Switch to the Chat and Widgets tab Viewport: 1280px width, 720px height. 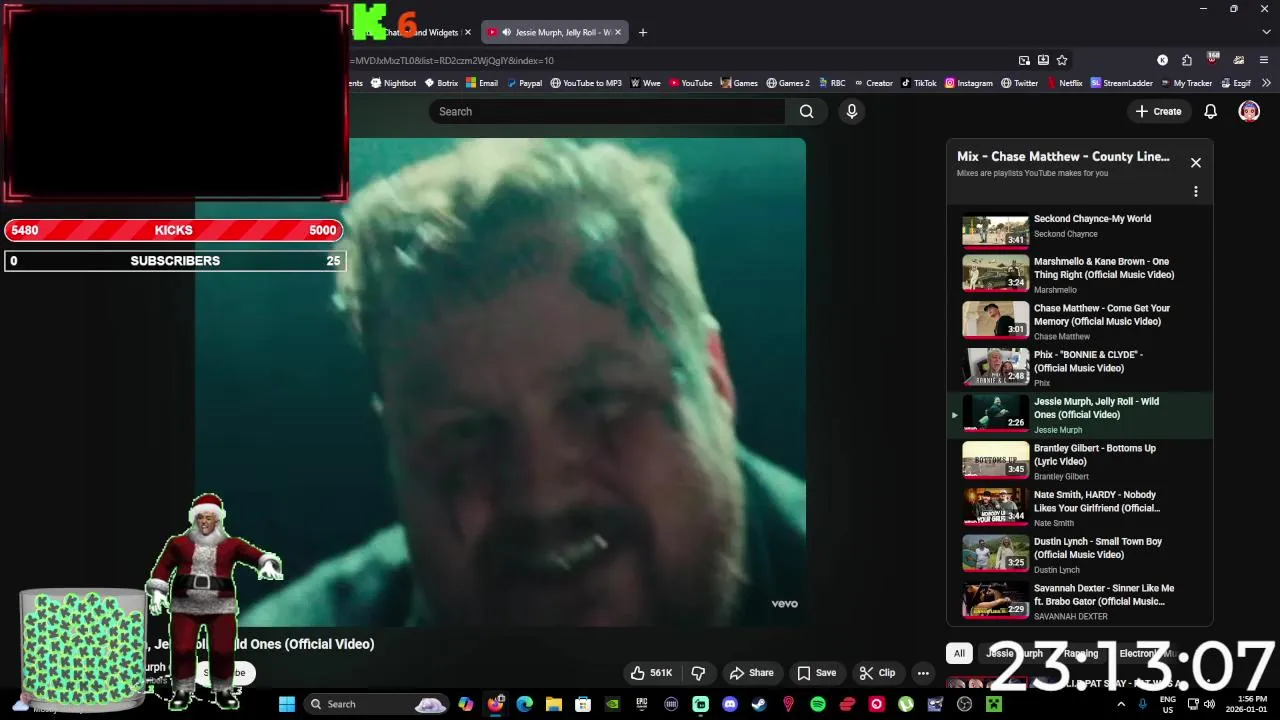click(420, 32)
